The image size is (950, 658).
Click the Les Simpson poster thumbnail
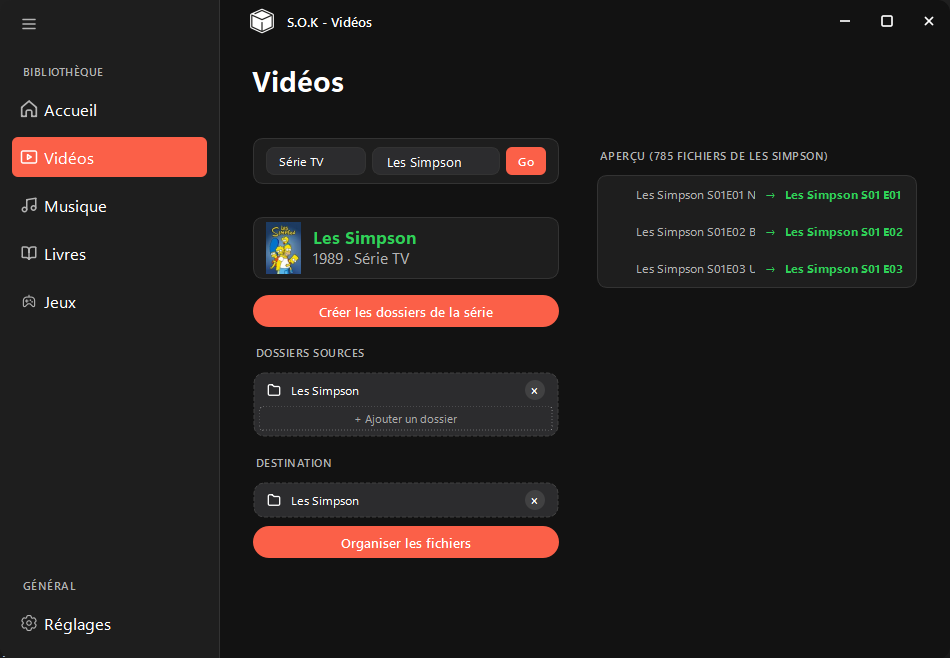(283, 248)
